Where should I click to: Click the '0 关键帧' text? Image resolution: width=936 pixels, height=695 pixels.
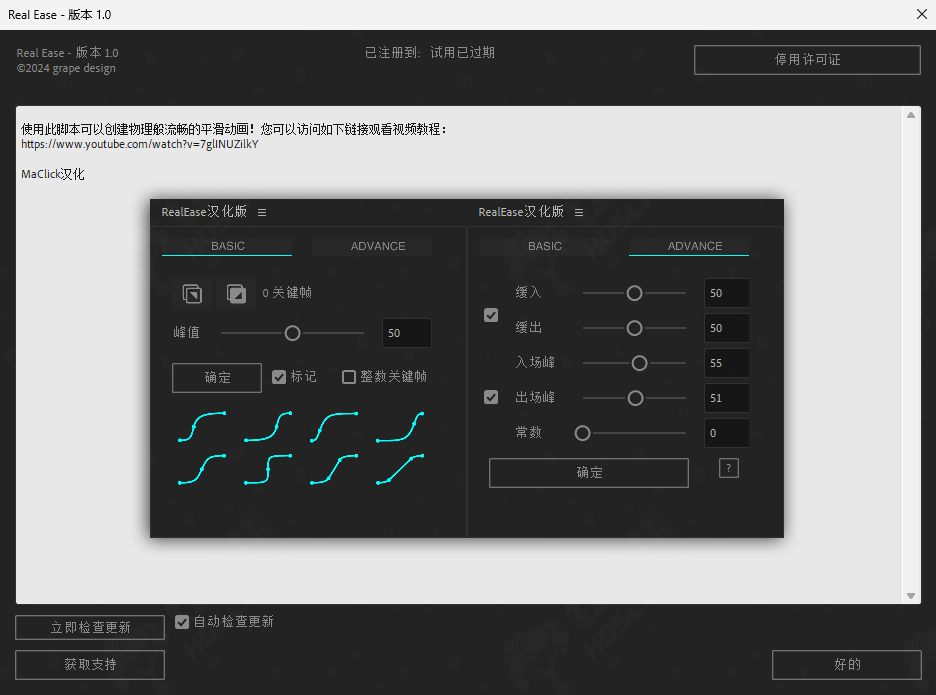click(x=287, y=293)
